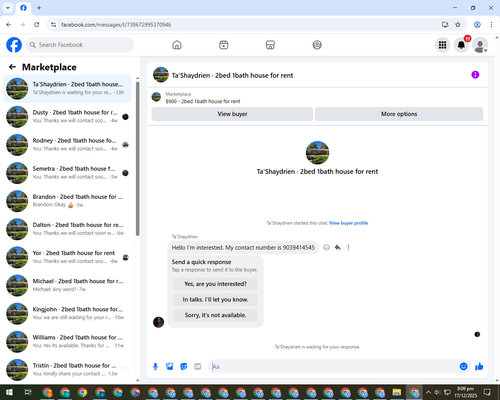Open the View buyer profile link
Screen dimensions: 500x400
349,223
